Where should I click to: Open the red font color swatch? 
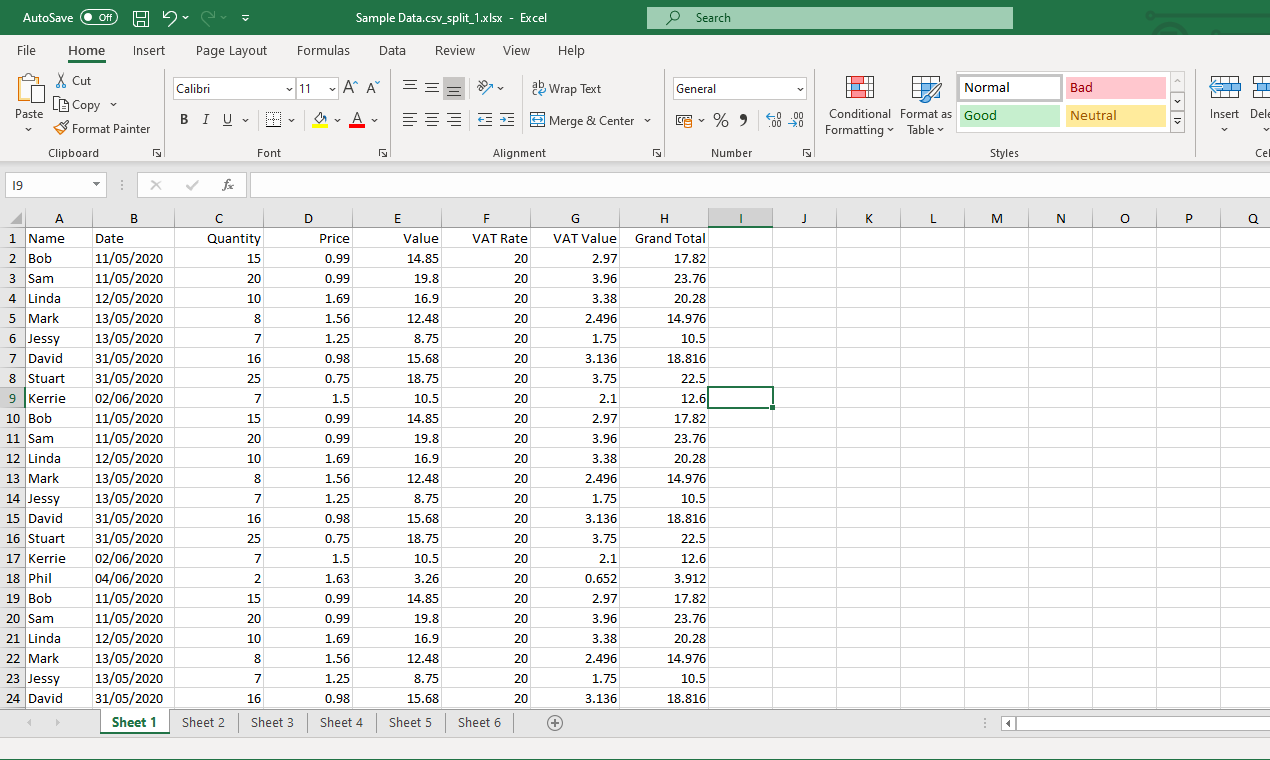[357, 120]
